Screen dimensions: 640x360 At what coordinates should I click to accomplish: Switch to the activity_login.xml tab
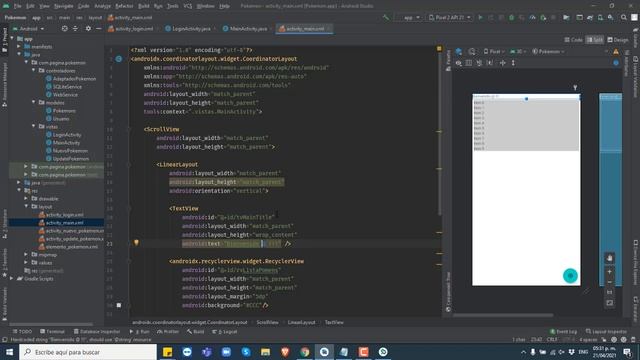coord(131,29)
